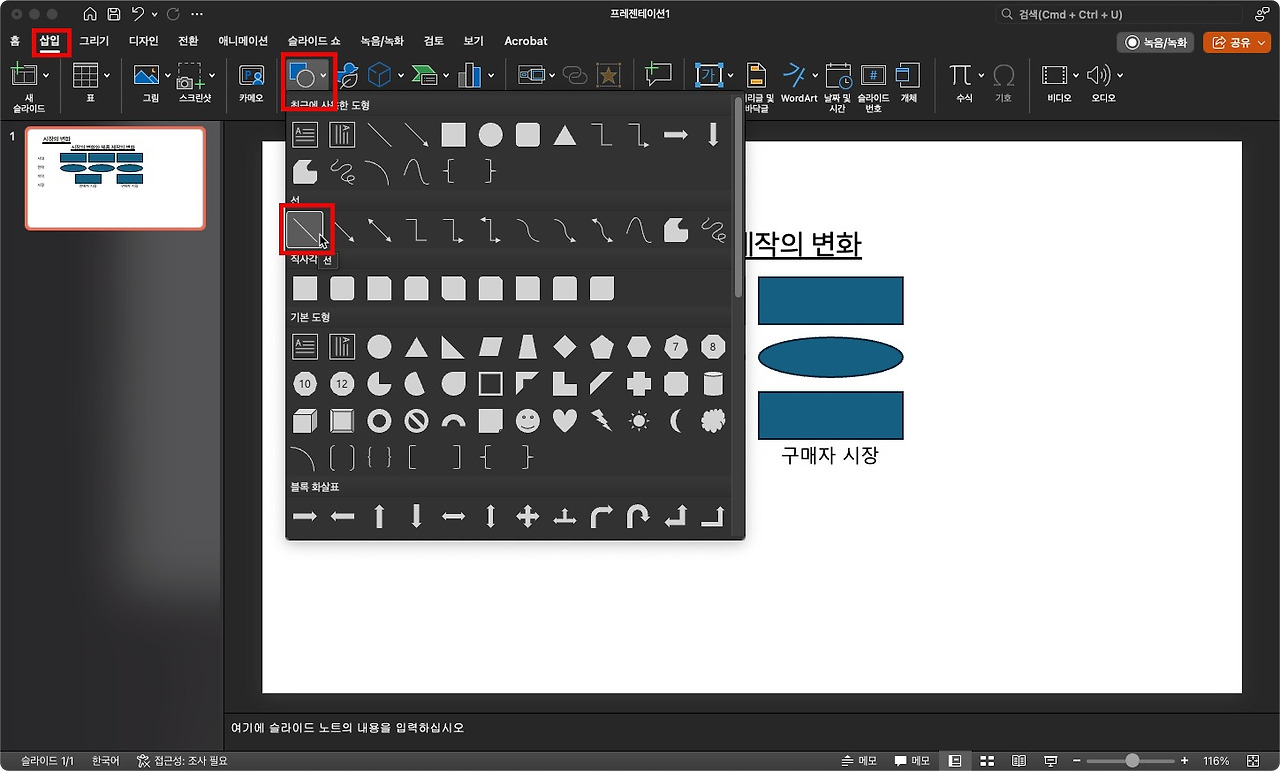Viewport: 1280px width, 771px height.
Task: Switch to normal view in status bar
Action: (955, 761)
